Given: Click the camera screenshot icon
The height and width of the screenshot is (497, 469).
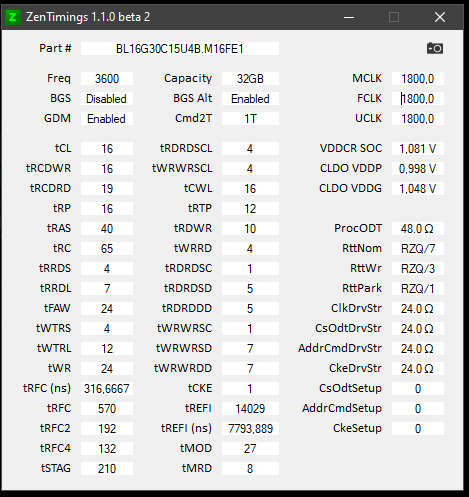Looking at the screenshot, I should (435, 48).
